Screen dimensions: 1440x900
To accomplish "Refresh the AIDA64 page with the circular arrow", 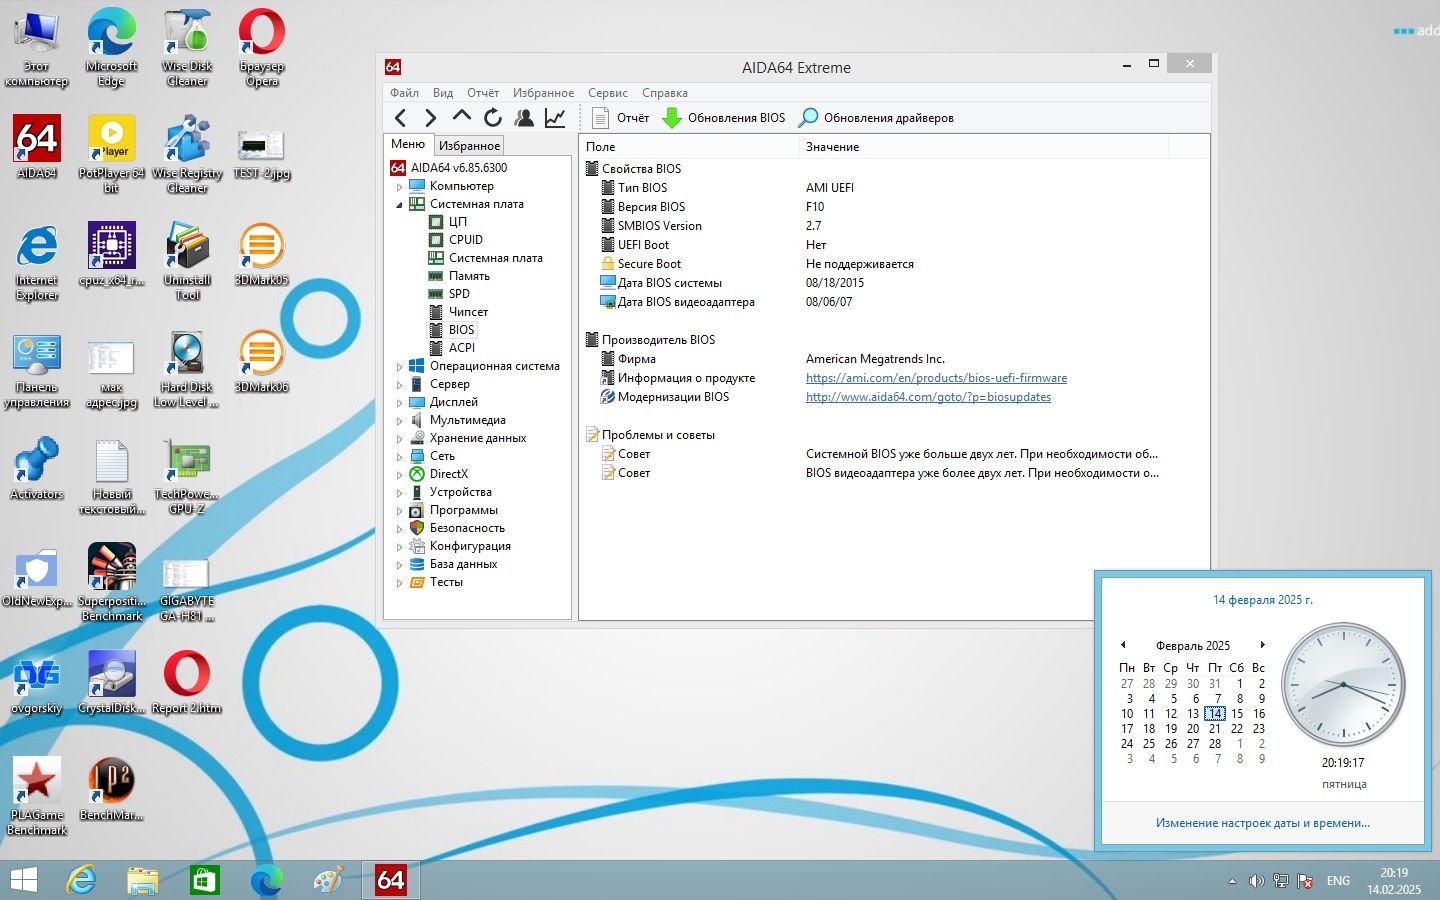I will (x=493, y=118).
